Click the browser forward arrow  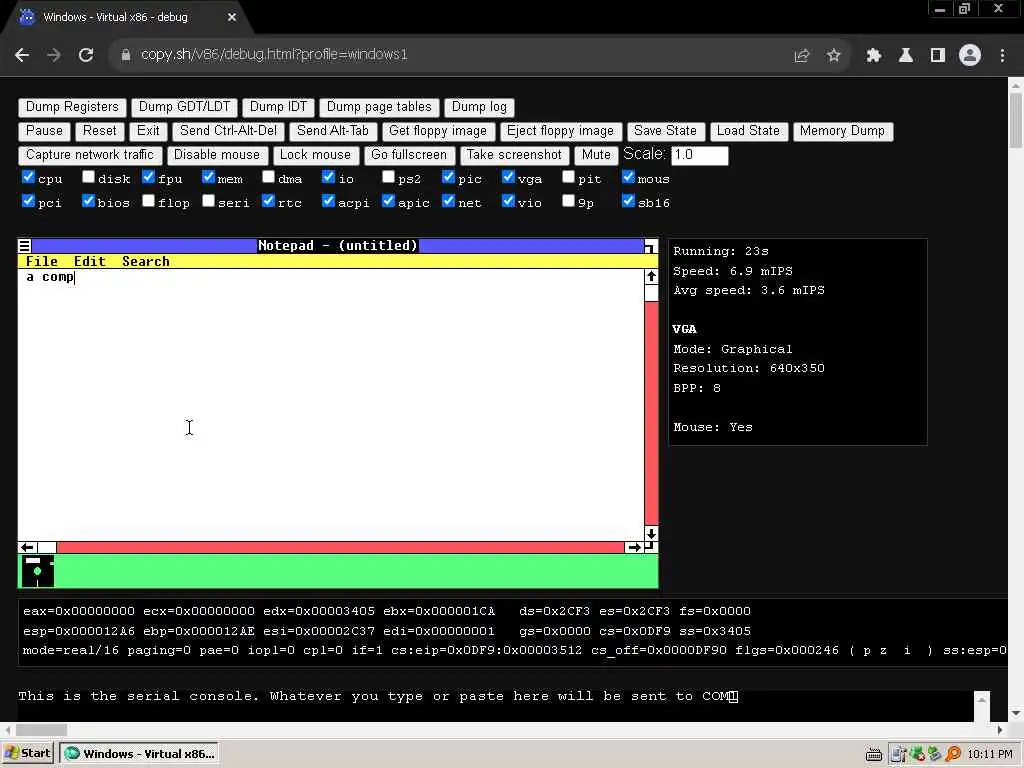click(x=54, y=56)
